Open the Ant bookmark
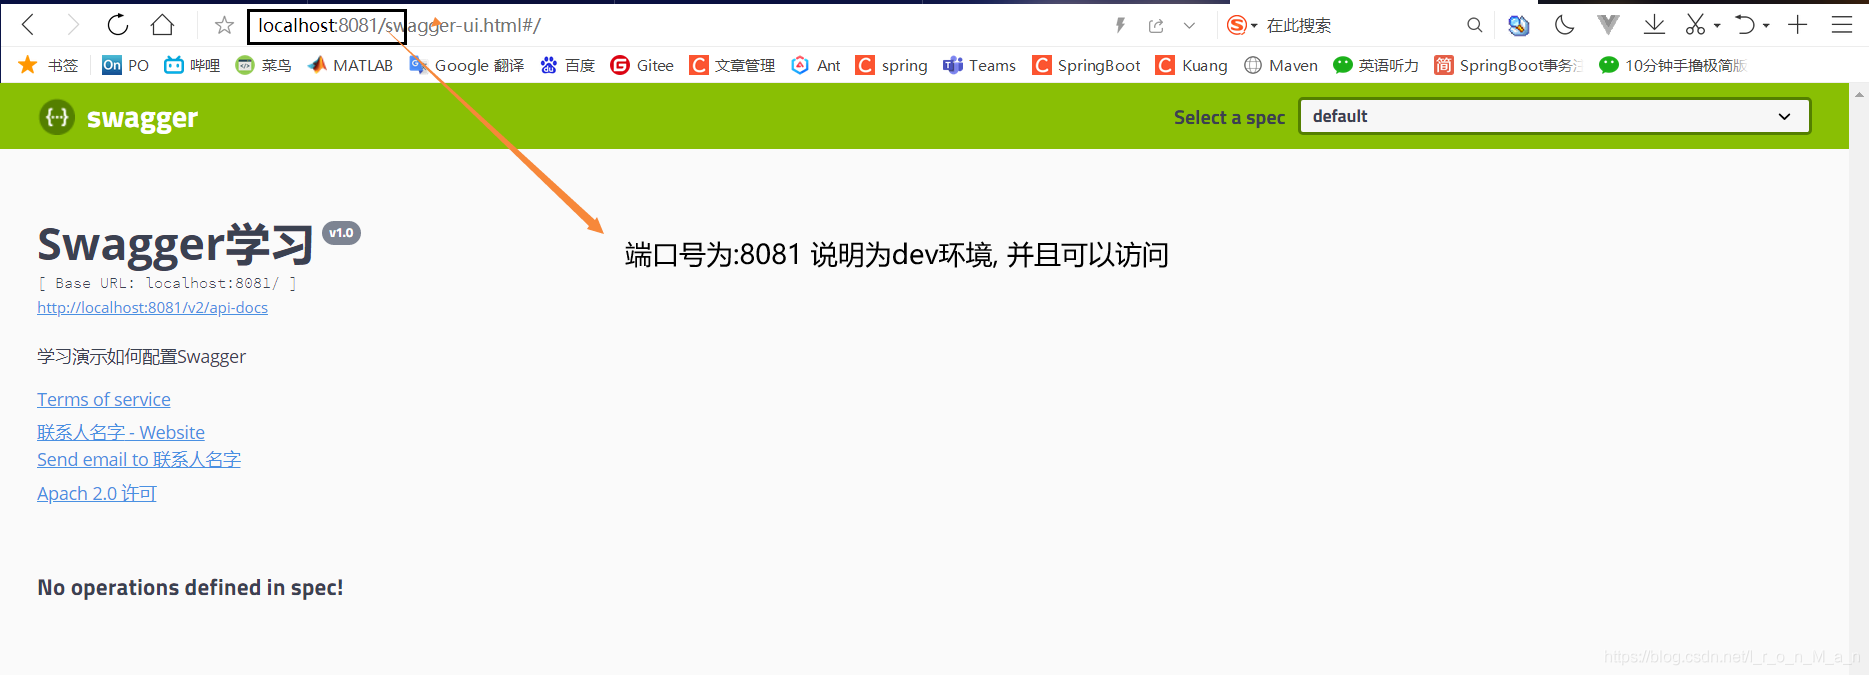 (815, 65)
